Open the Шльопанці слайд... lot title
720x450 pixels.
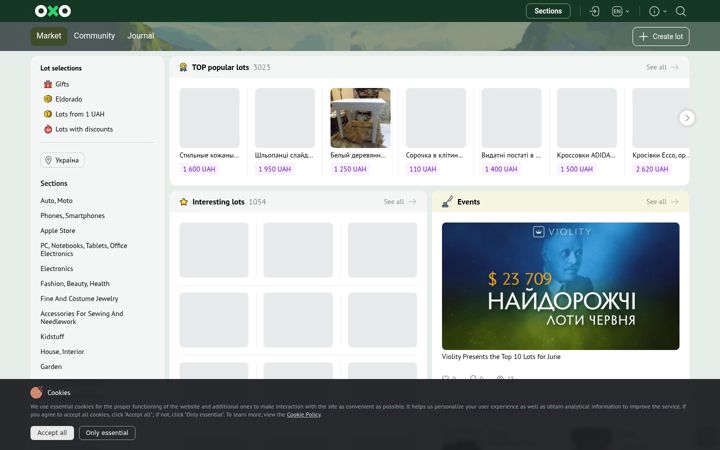(284, 156)
